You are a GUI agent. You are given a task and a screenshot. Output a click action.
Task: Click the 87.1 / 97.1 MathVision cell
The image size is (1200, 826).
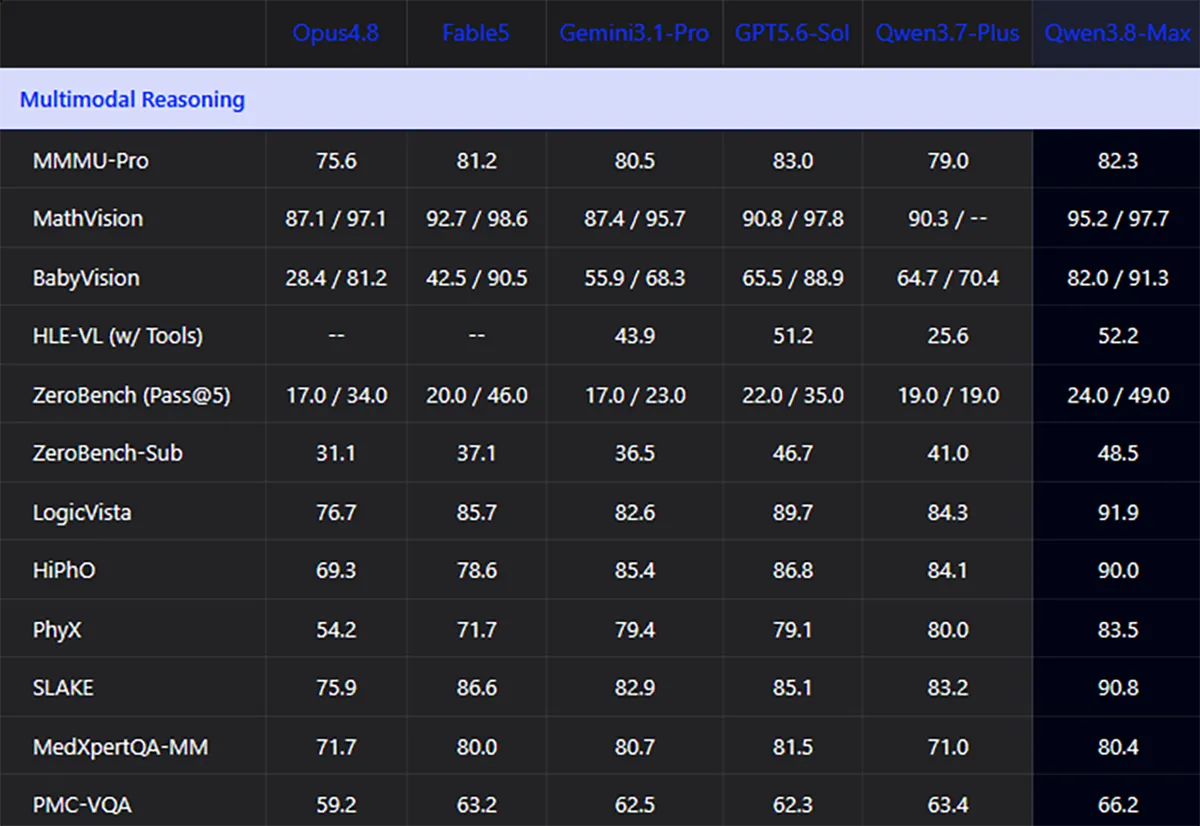coord(336,218)
